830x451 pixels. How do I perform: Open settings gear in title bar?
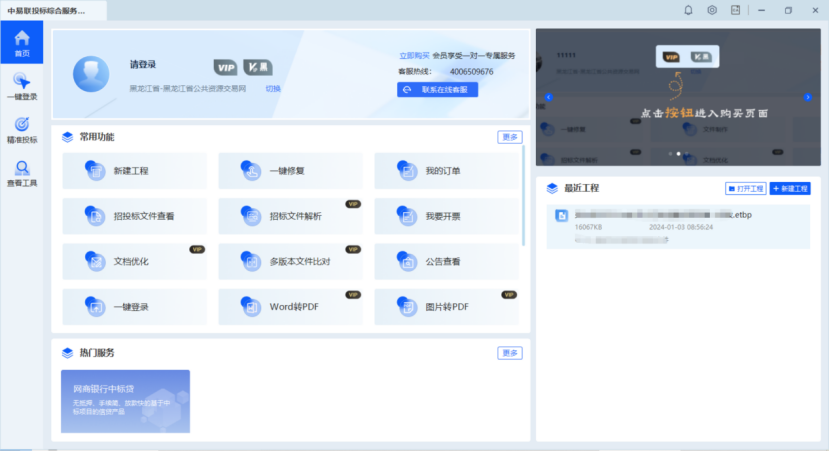click(712, 10)
